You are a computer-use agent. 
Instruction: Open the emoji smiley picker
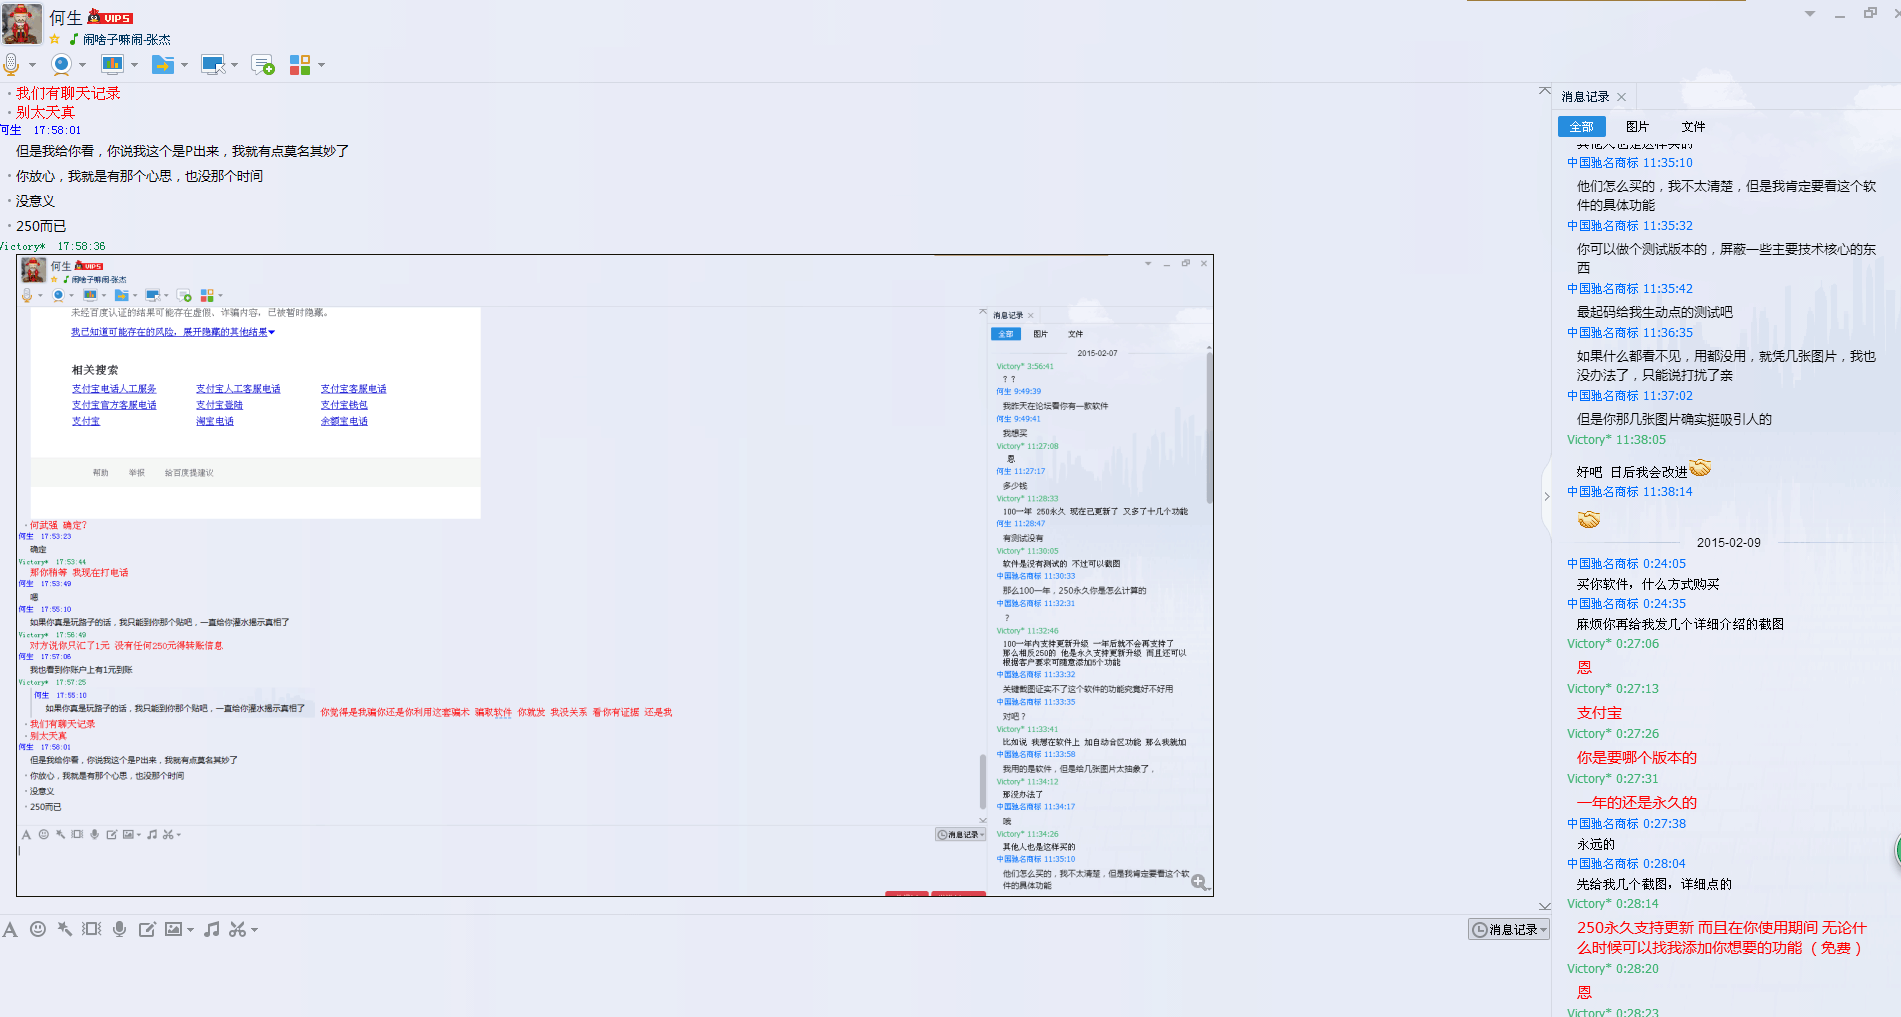pos(38,929)
